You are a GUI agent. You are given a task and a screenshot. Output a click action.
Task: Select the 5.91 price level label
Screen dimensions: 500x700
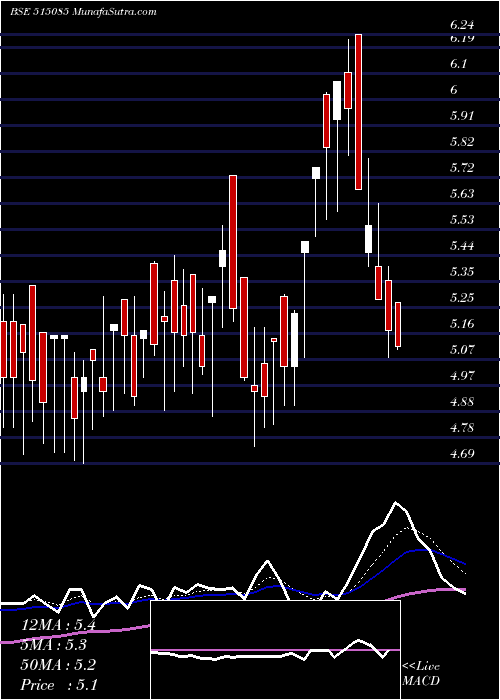coord(462,116)
